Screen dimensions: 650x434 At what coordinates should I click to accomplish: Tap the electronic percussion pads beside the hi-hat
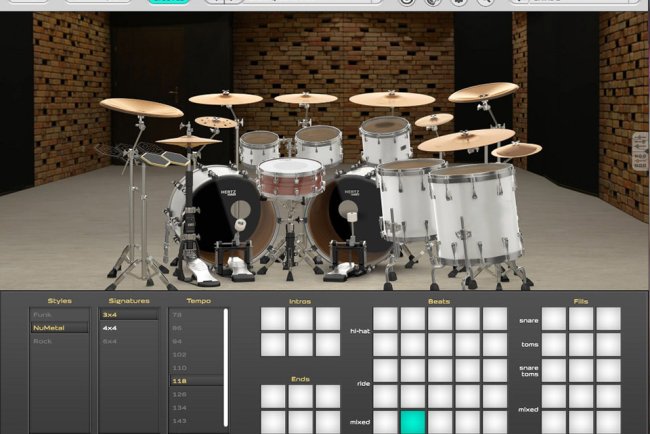[165, 158]
